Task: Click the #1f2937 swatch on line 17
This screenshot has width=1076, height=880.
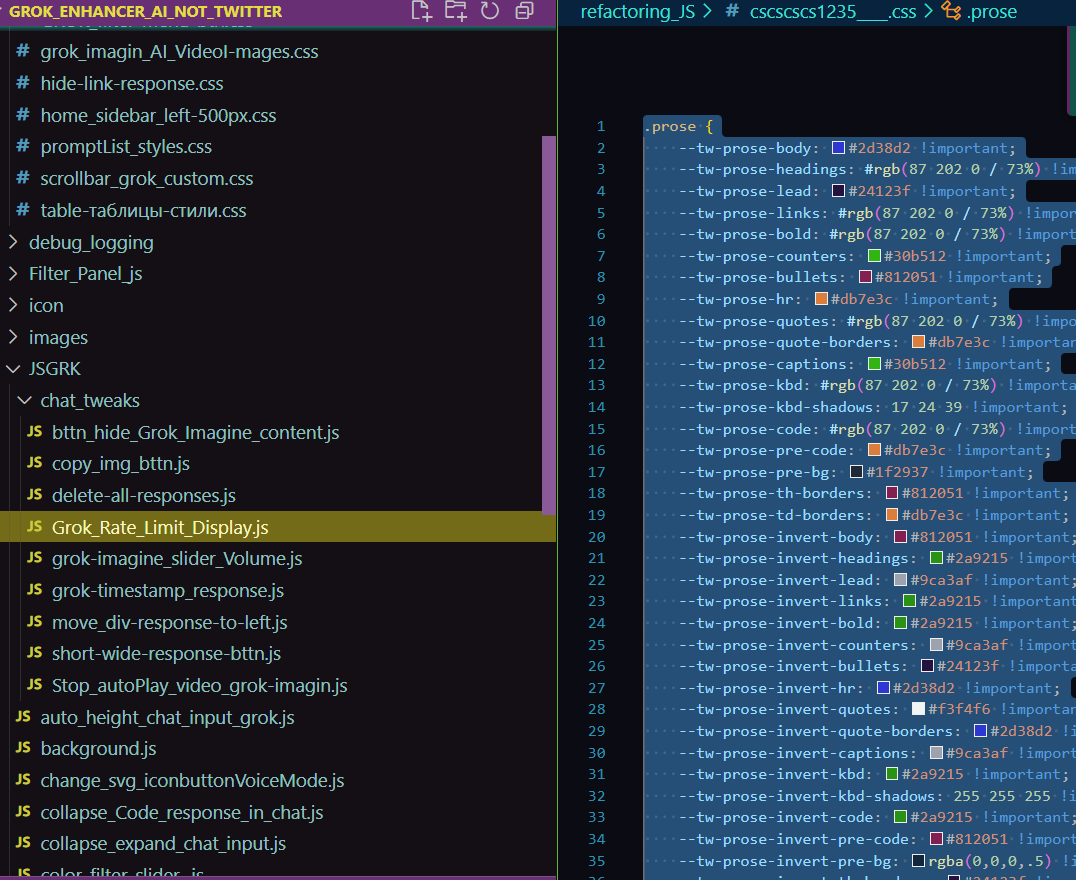Action: (856, 472)
